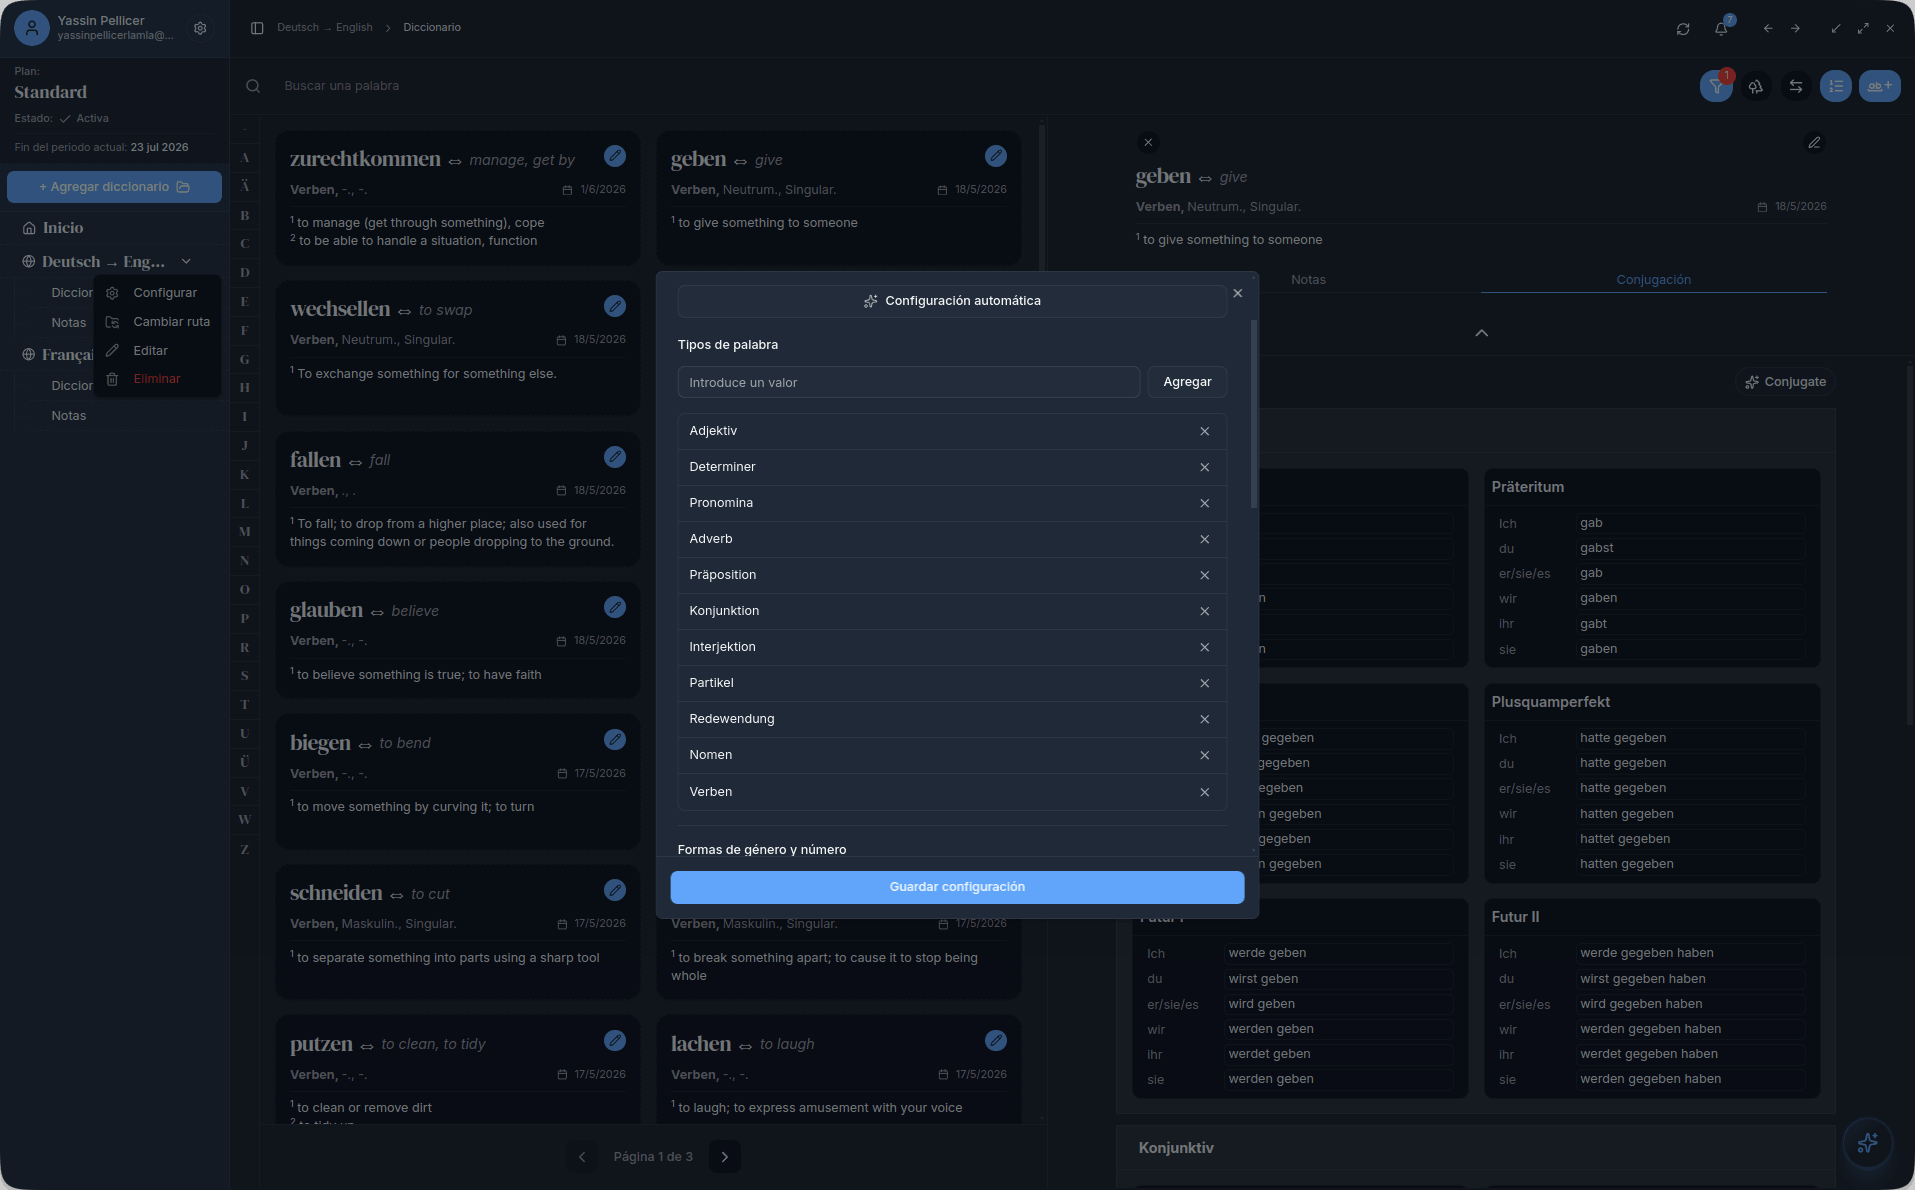Click the Conjugate button
The width and height of the screenshot is (1915, 1190).
click(x=1785, y=382)
